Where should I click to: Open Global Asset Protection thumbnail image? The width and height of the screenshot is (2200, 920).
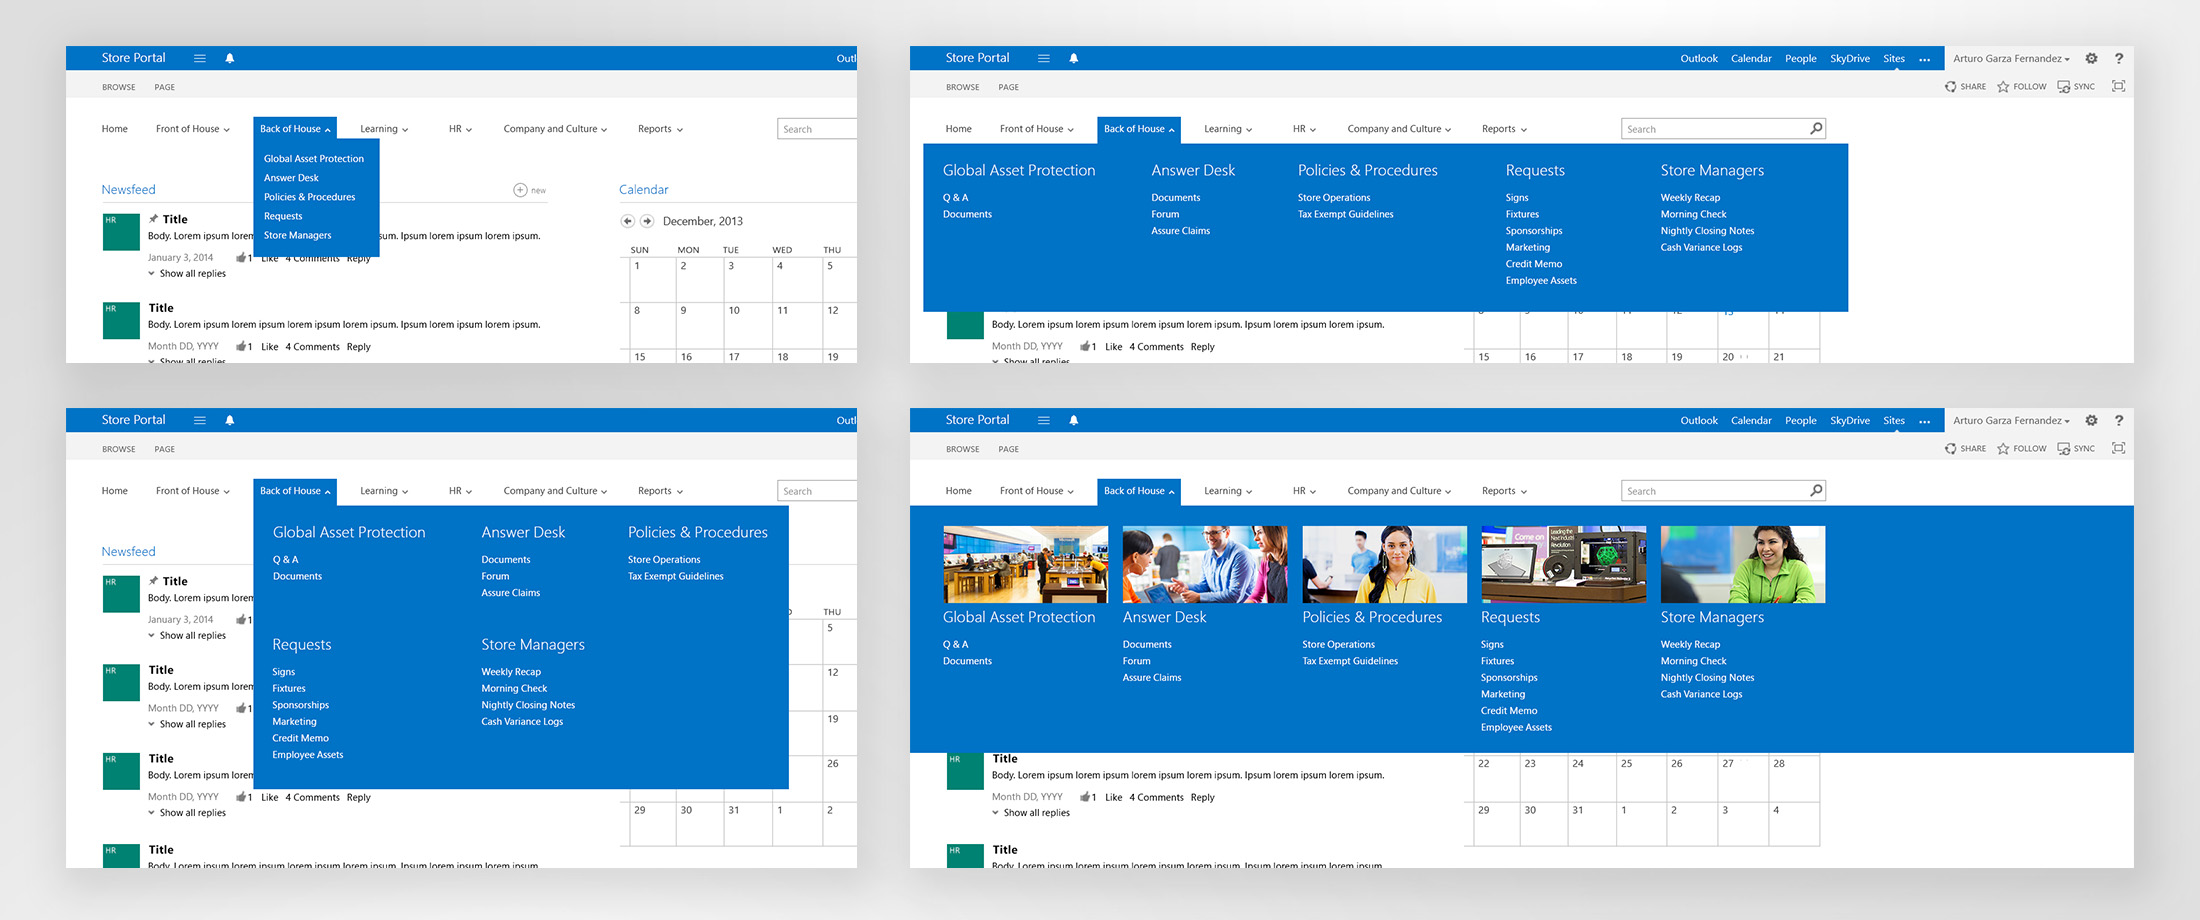click(x=1025, y=564)
